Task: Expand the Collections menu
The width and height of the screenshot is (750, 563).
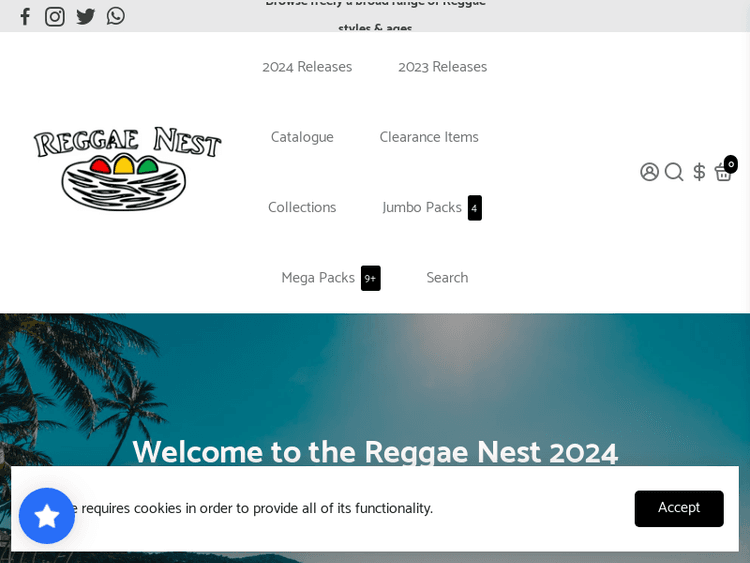Action: pyautogui.click(x=302, y=207)
